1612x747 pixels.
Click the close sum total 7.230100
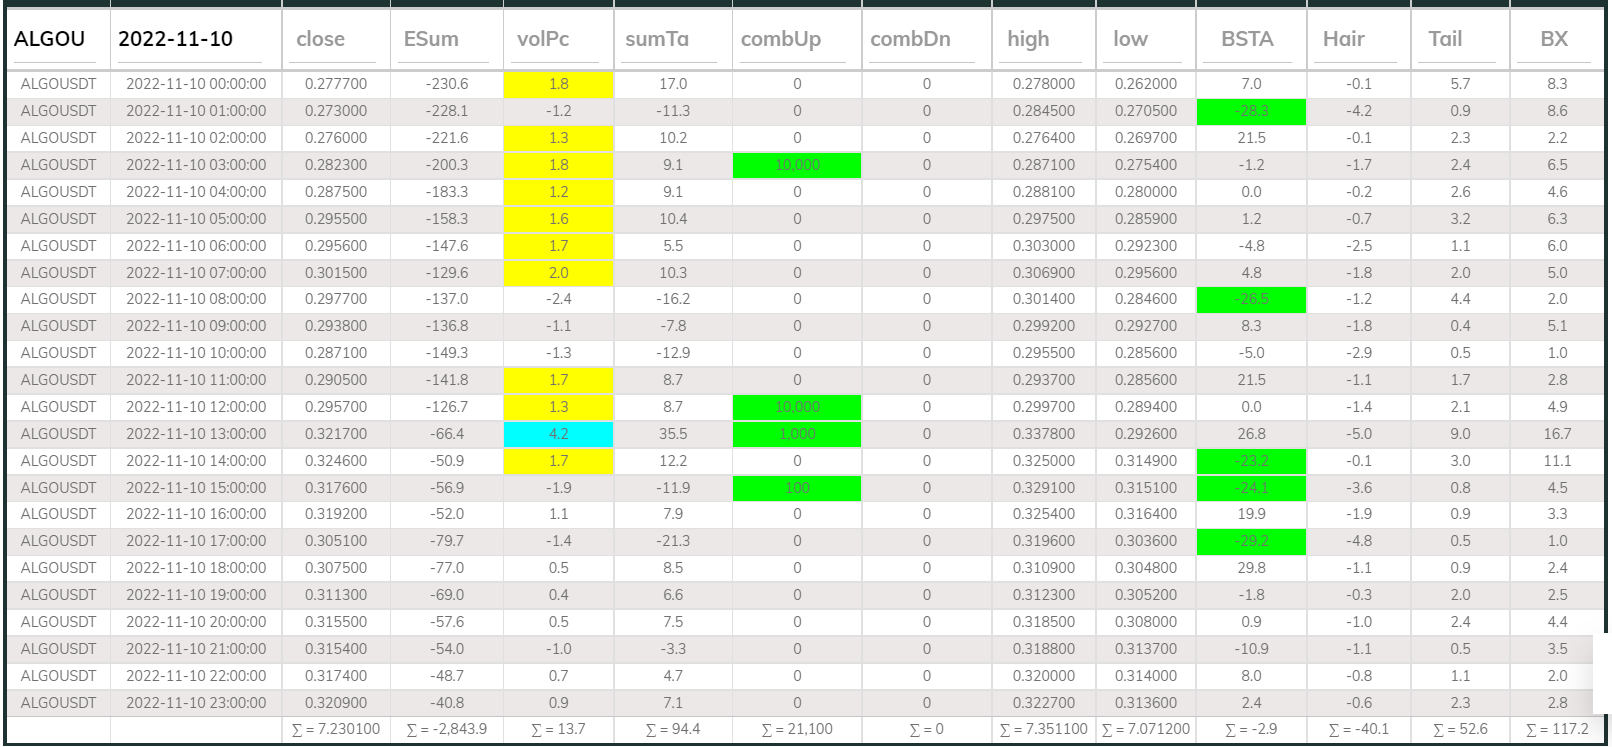[x=336, y=729]
